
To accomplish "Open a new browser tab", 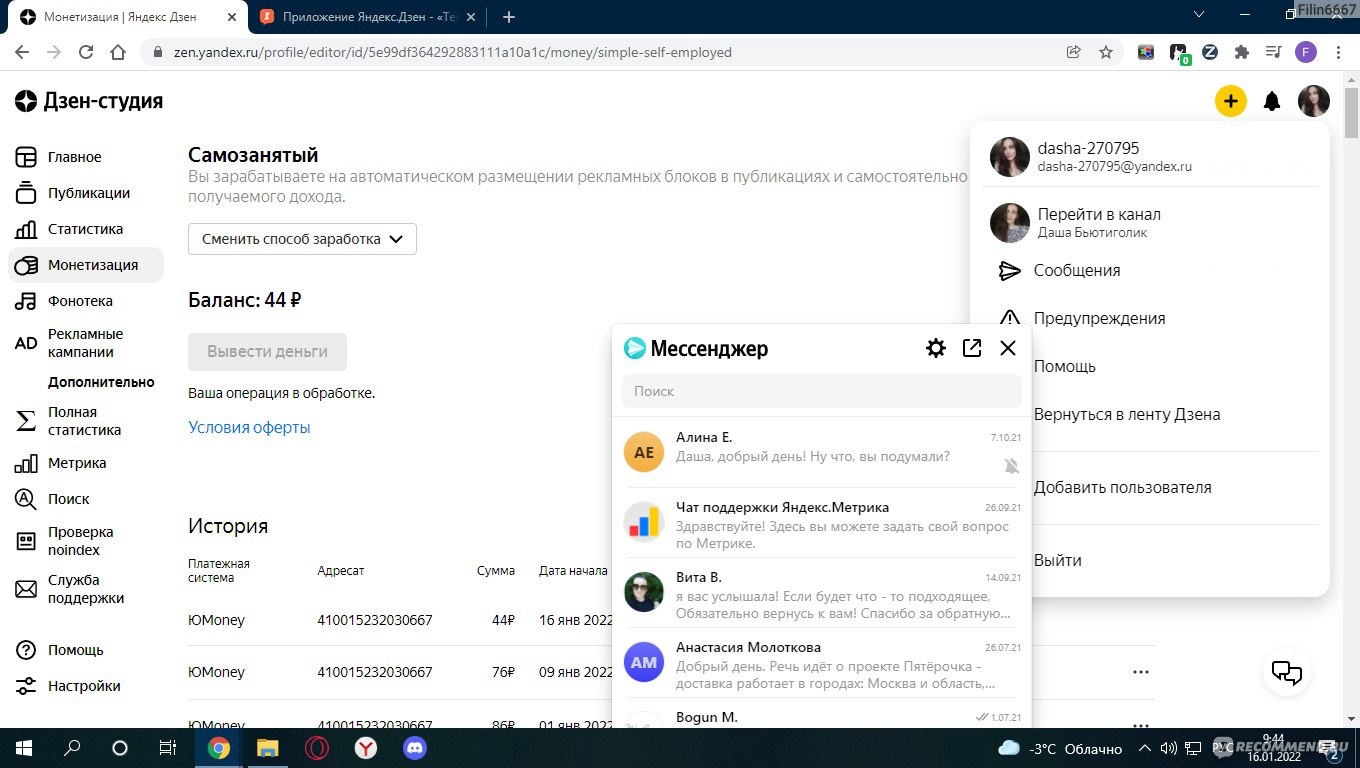I will click(x=508, y=17).
